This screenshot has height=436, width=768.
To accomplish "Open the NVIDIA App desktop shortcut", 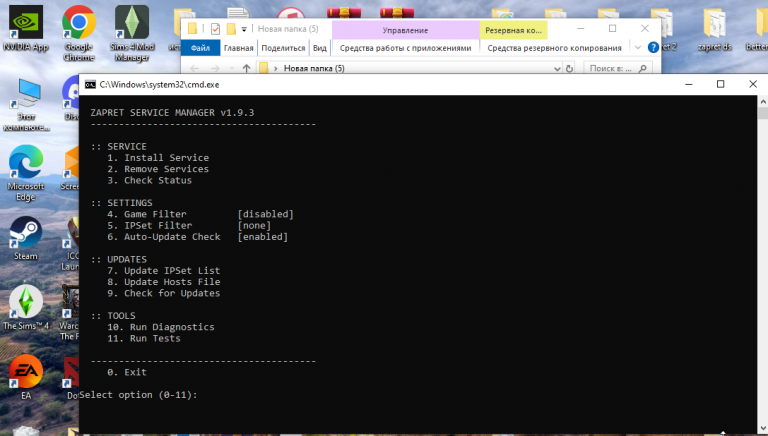I will 25,28.
